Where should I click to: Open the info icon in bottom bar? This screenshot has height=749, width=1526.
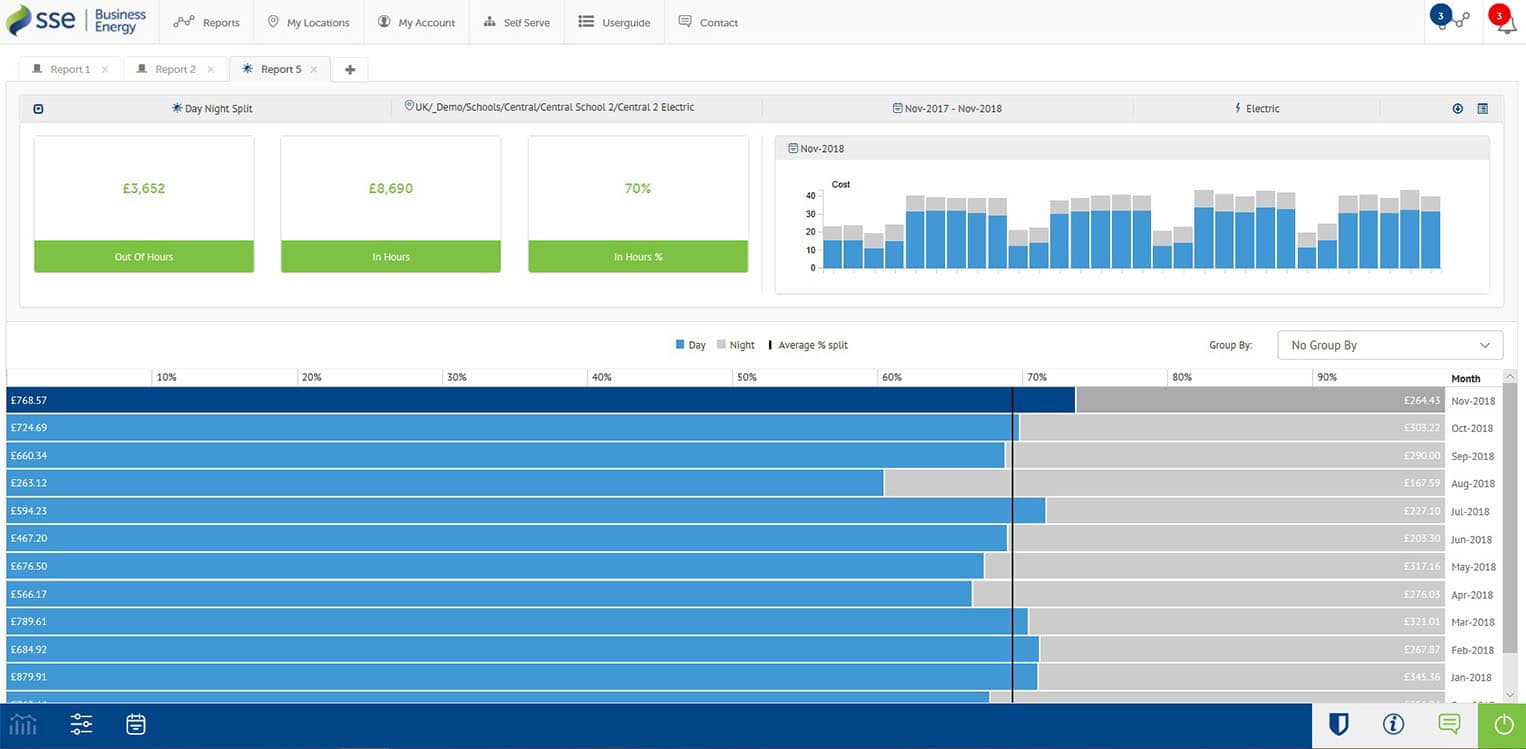pyautogui.click(x=1393, y=724)
